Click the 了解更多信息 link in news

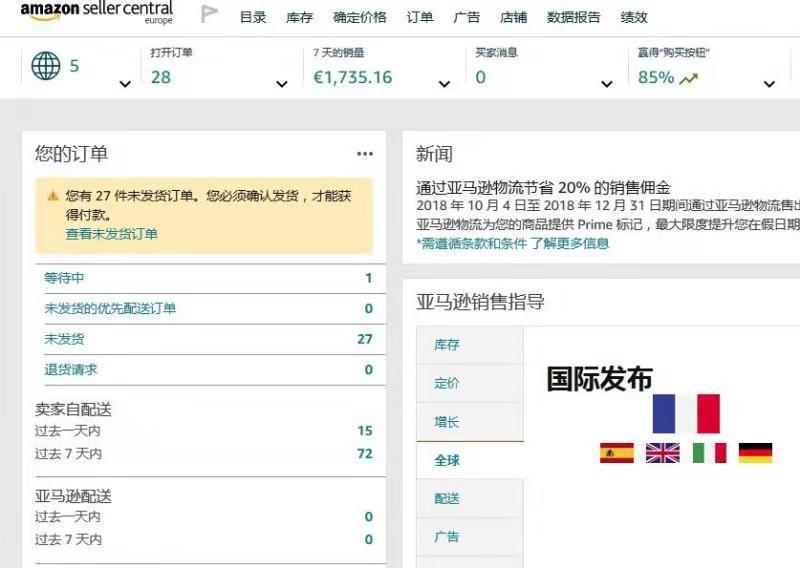[x=569, y=243]
